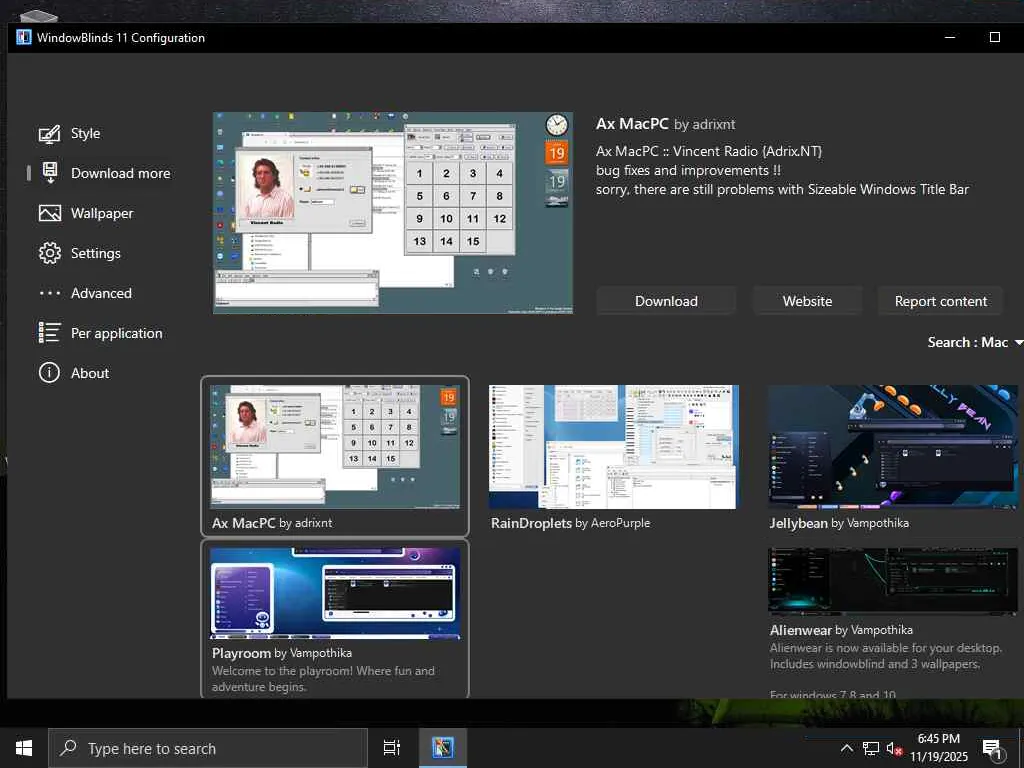Open the Search : Mac dropdown
This screenshot has width=1024, height=768.
pyautogui.click(x=975, y=342)
